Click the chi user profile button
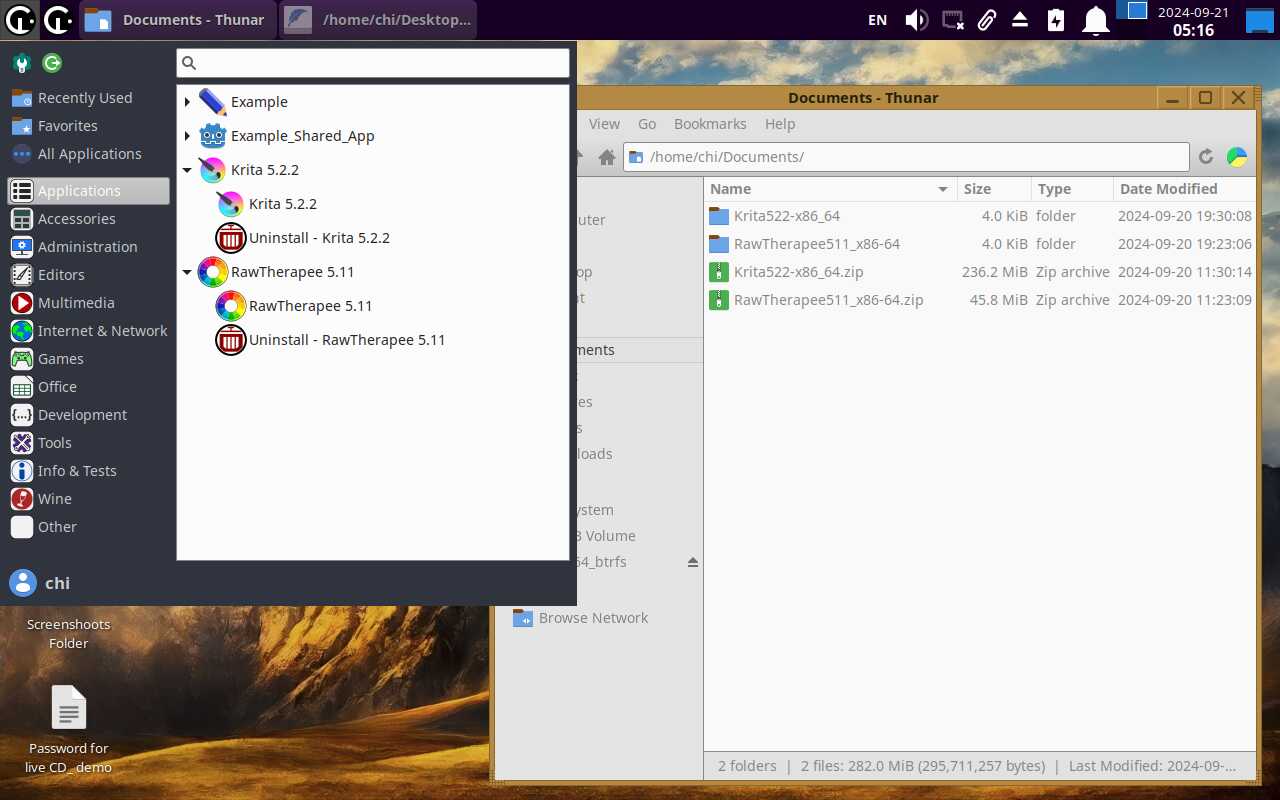Image resolution: width=1280 pixels, height=800 pixels. pyautogui.click(x=40, y=583)
